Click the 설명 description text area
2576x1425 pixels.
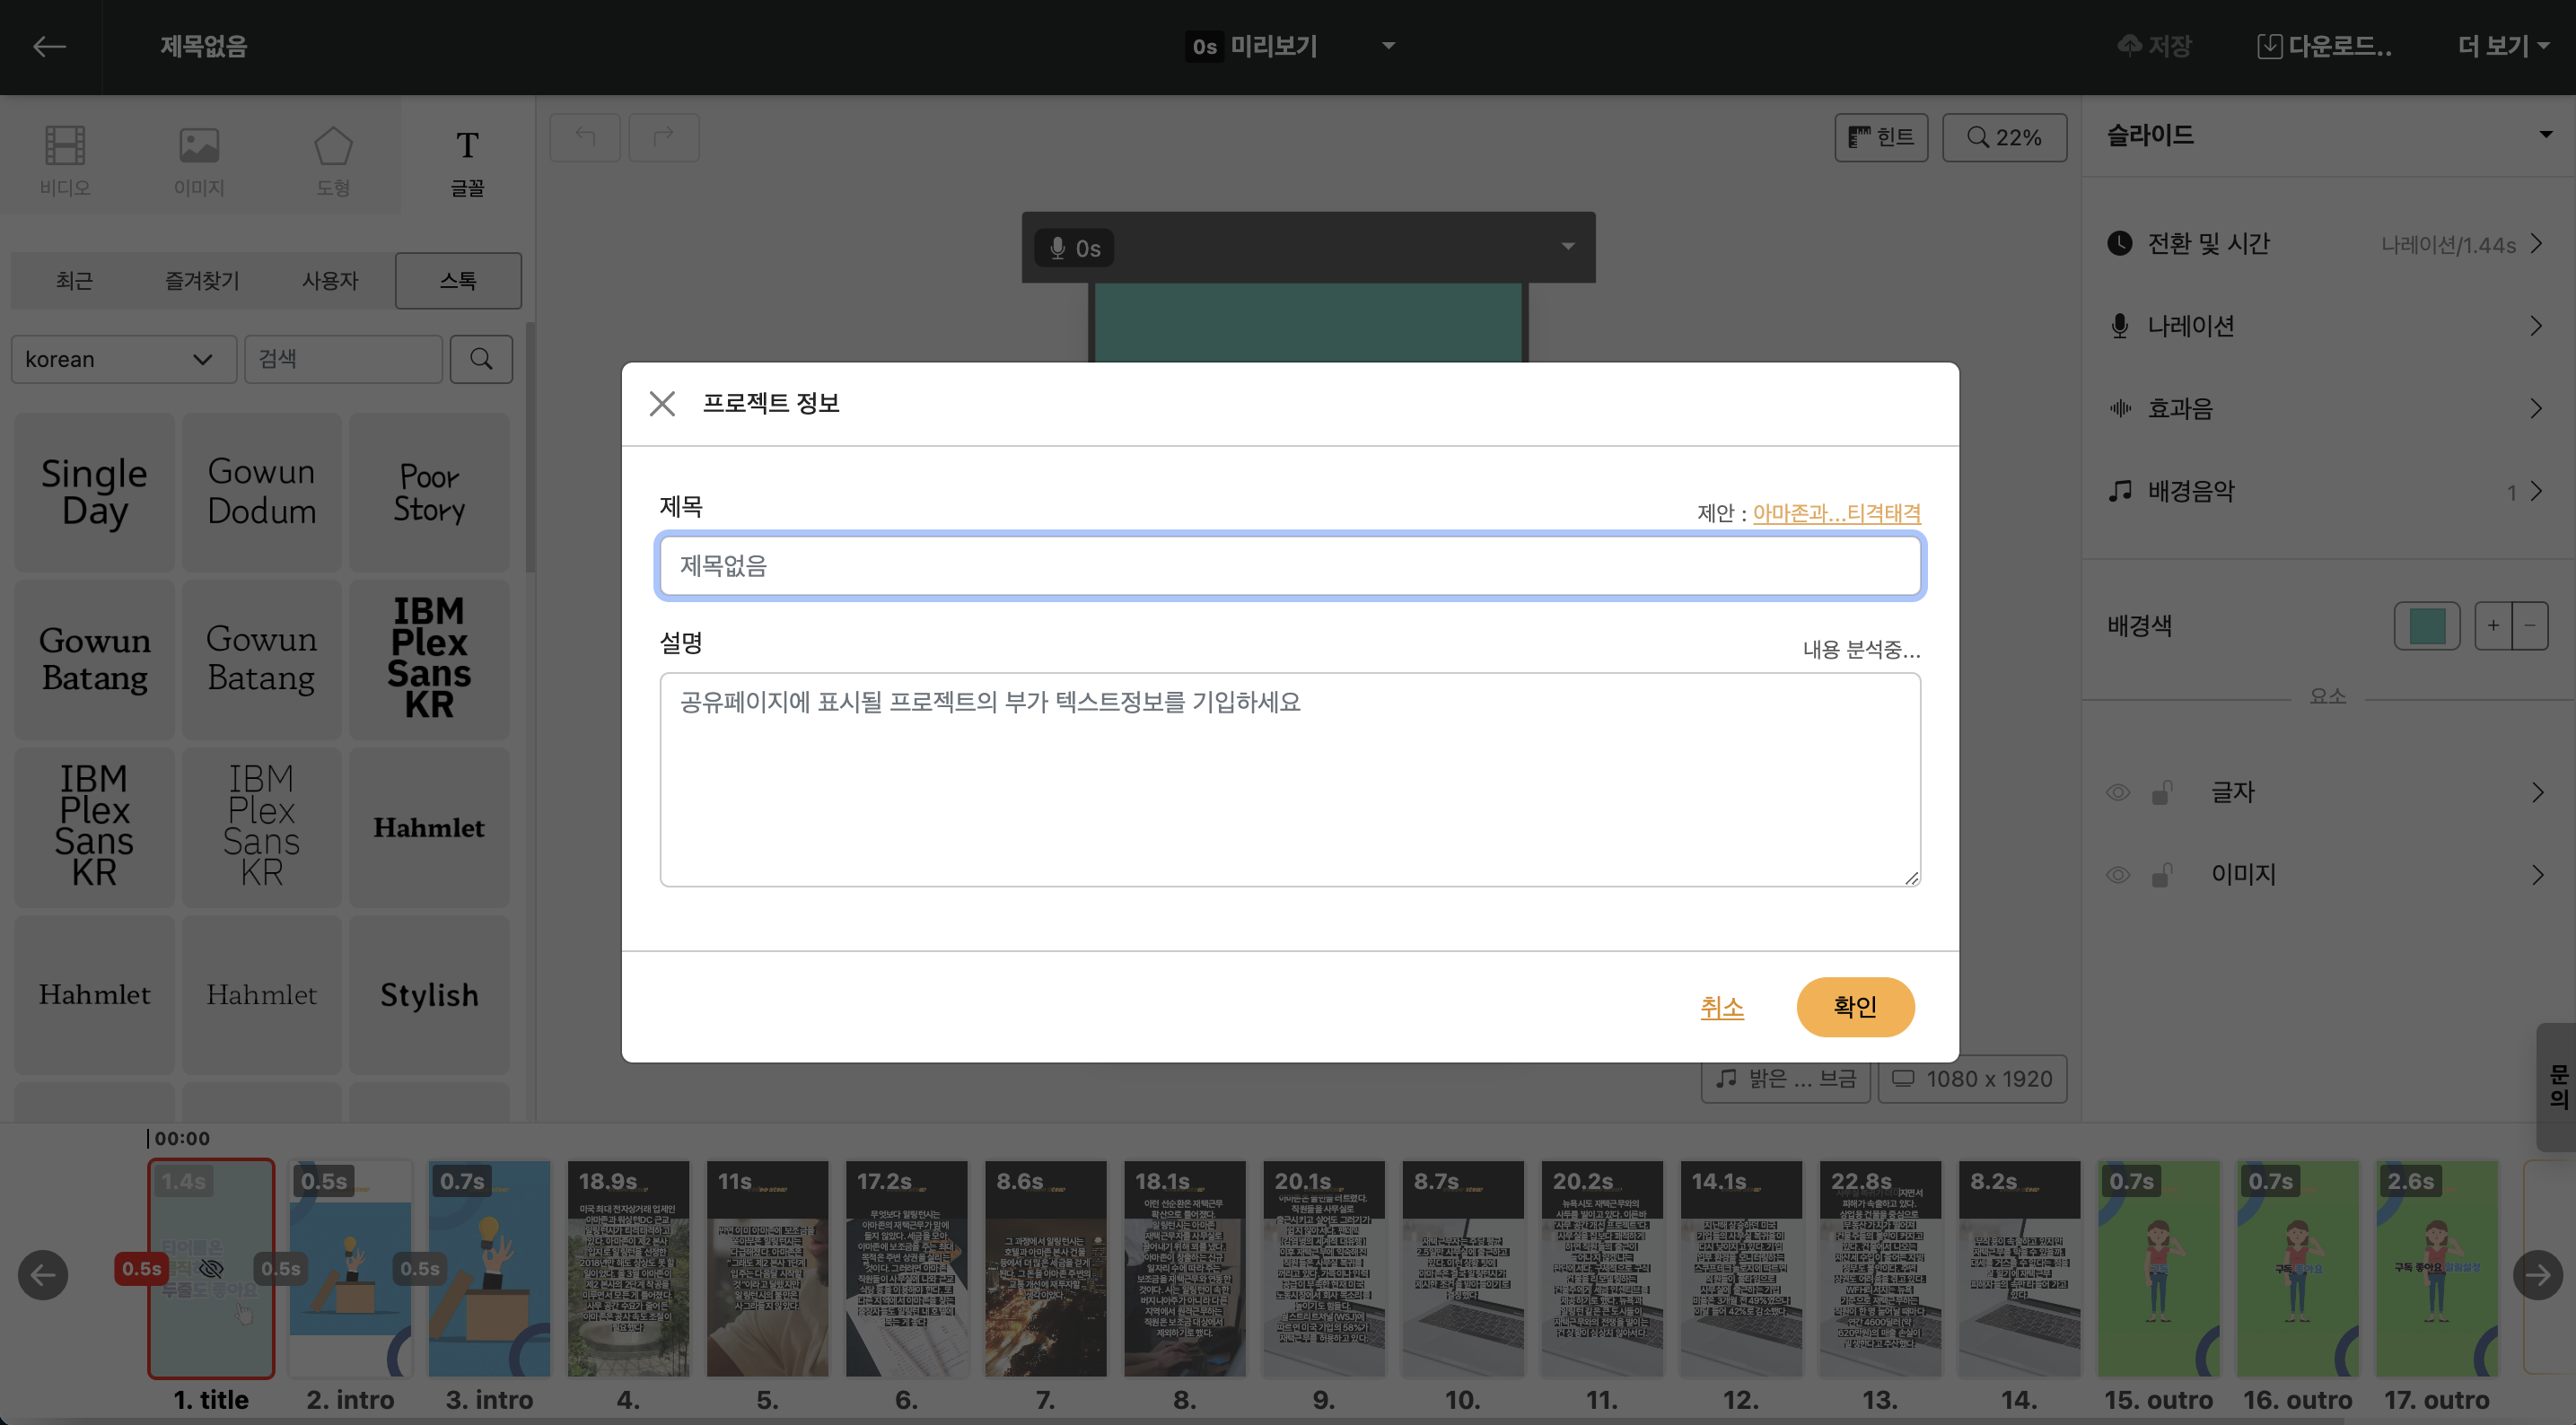1290,779
